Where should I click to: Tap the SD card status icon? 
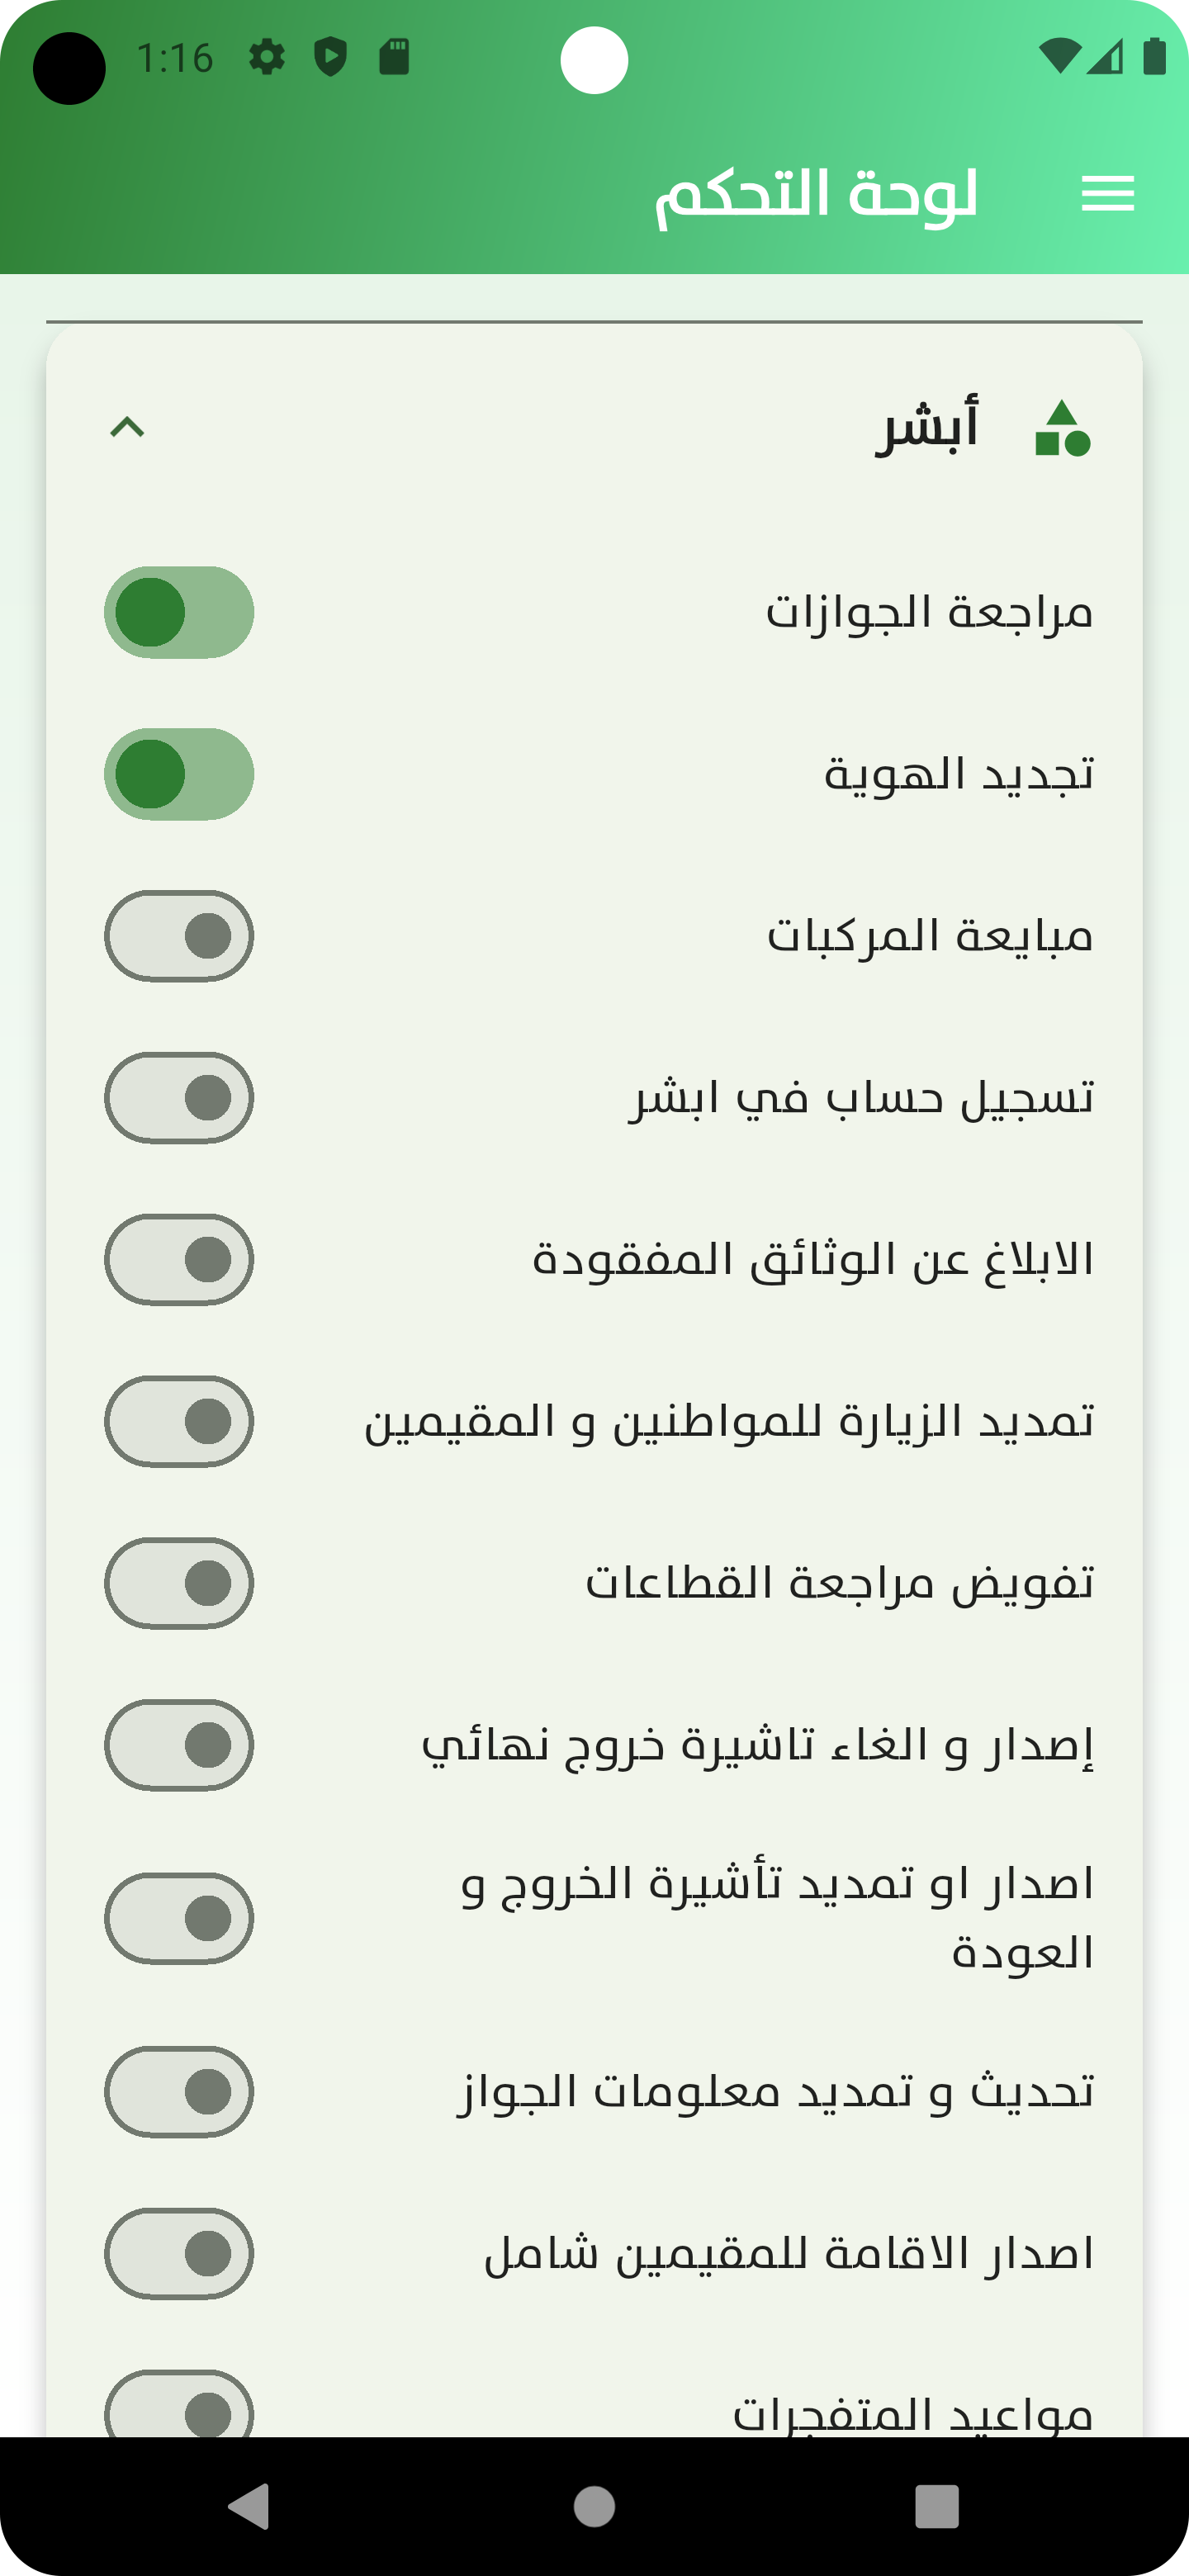(394, 57)
